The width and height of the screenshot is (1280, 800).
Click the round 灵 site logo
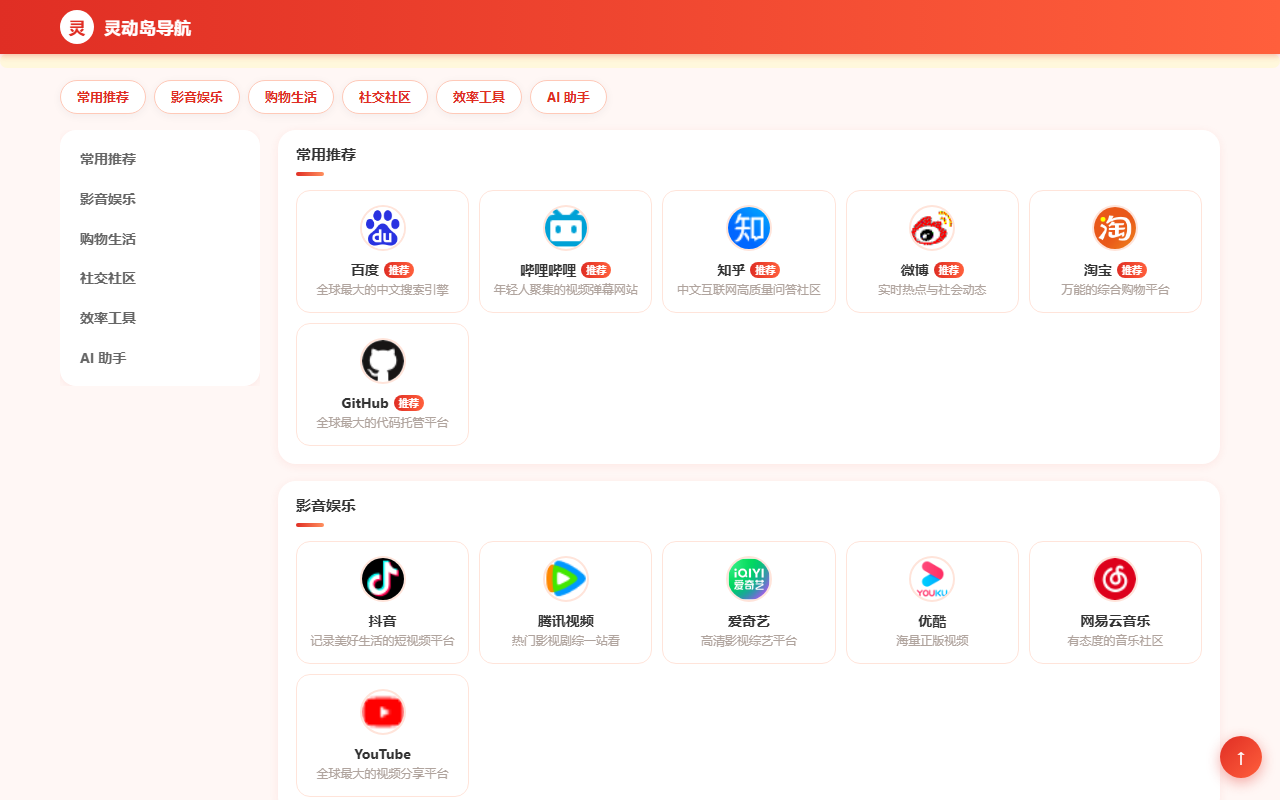pyautogui.click(x=77, y=27)
